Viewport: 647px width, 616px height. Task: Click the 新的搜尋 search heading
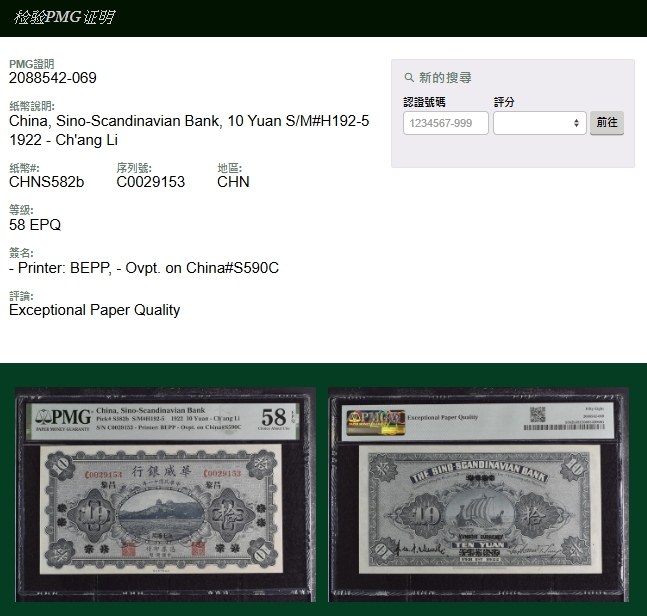445,78
